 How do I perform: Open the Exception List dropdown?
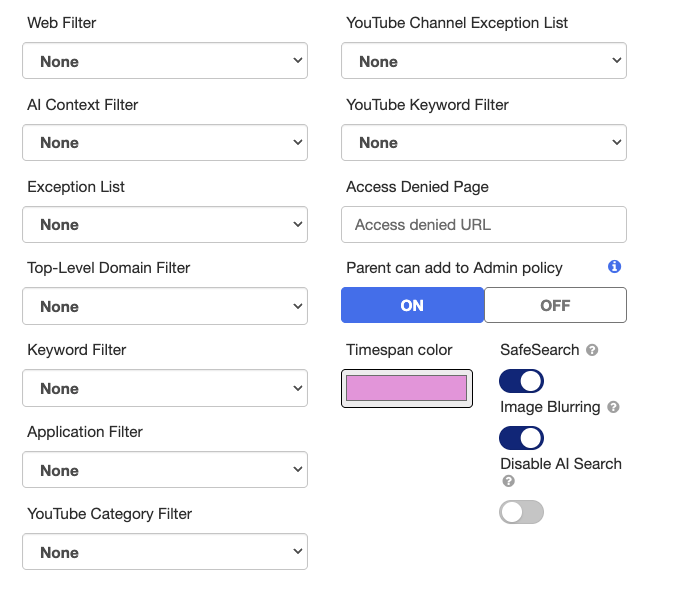(x=165, y=225)
